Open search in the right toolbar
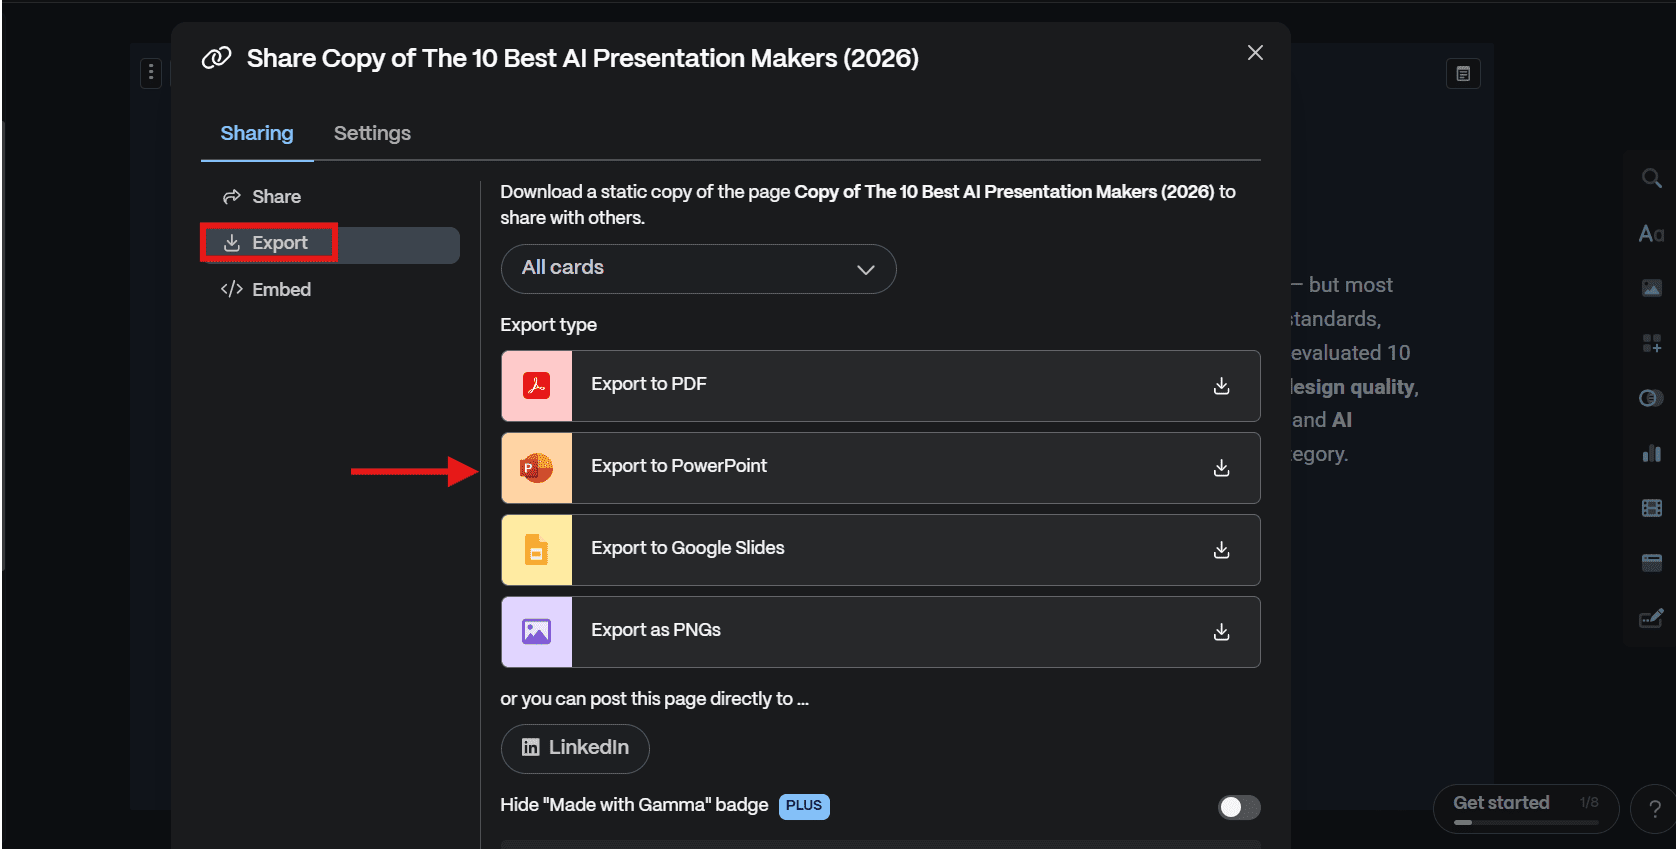The height and width of the screenshot is (849, 1676). coord(1651,178)
